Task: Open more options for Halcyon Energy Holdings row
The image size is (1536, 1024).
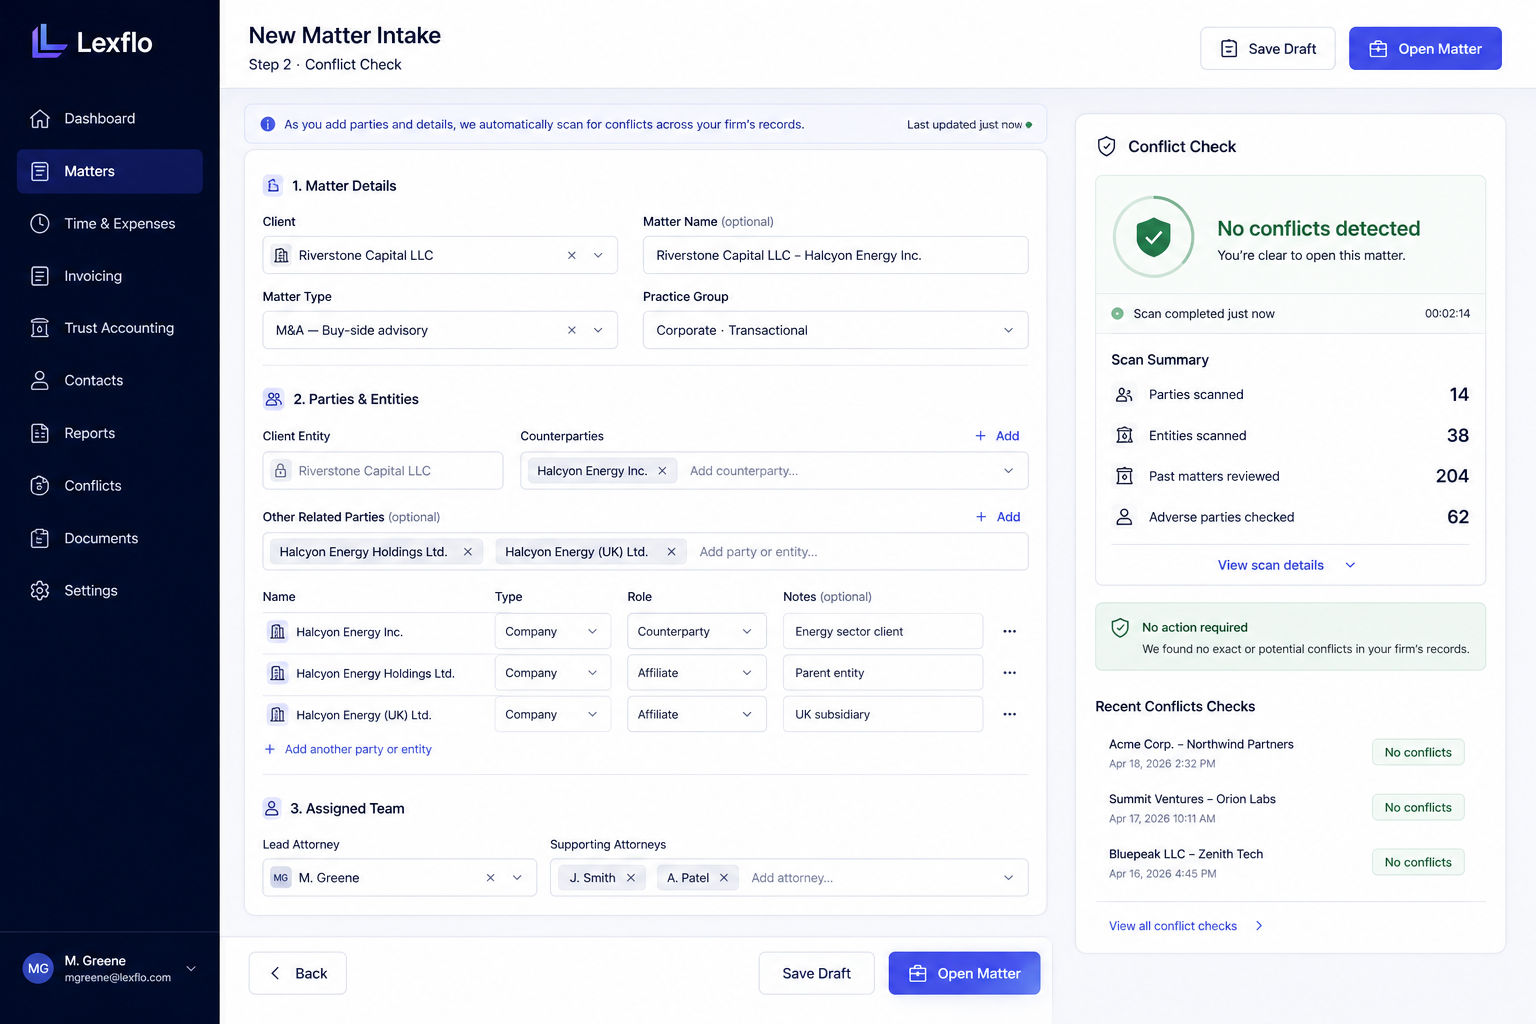Action: 1009,673
